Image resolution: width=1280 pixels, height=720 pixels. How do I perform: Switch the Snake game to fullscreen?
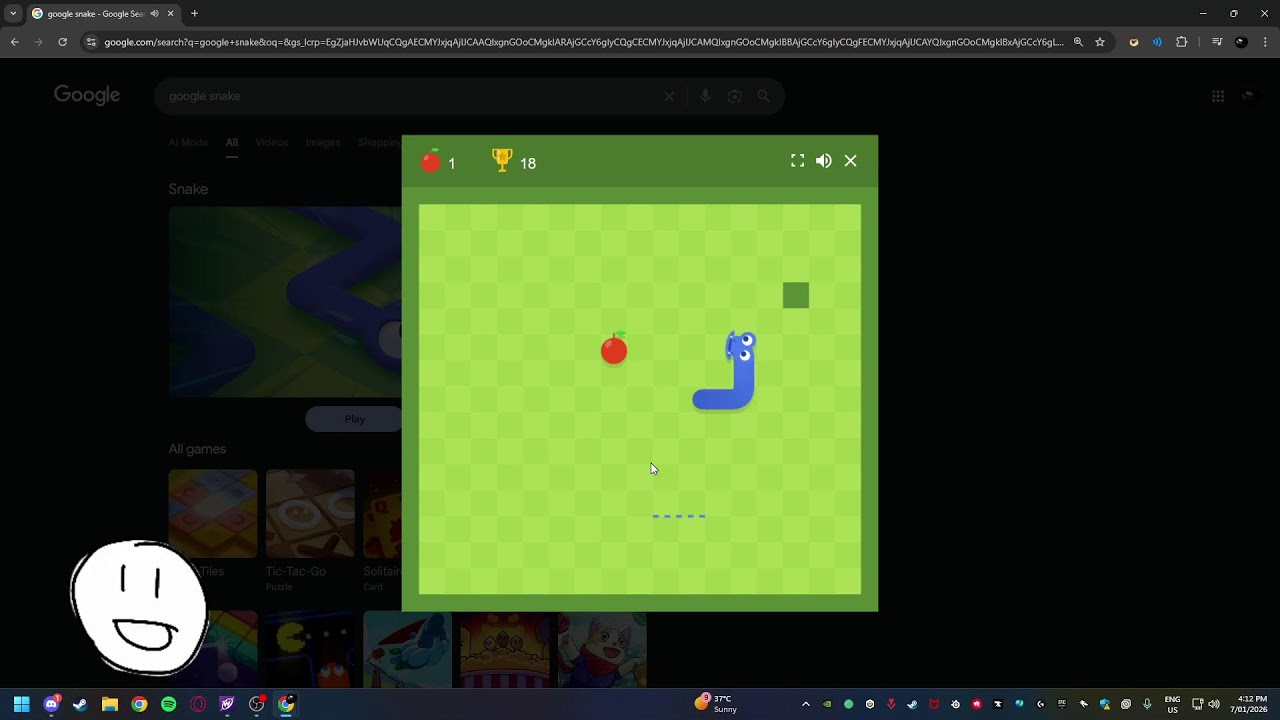tap(797, 161)
